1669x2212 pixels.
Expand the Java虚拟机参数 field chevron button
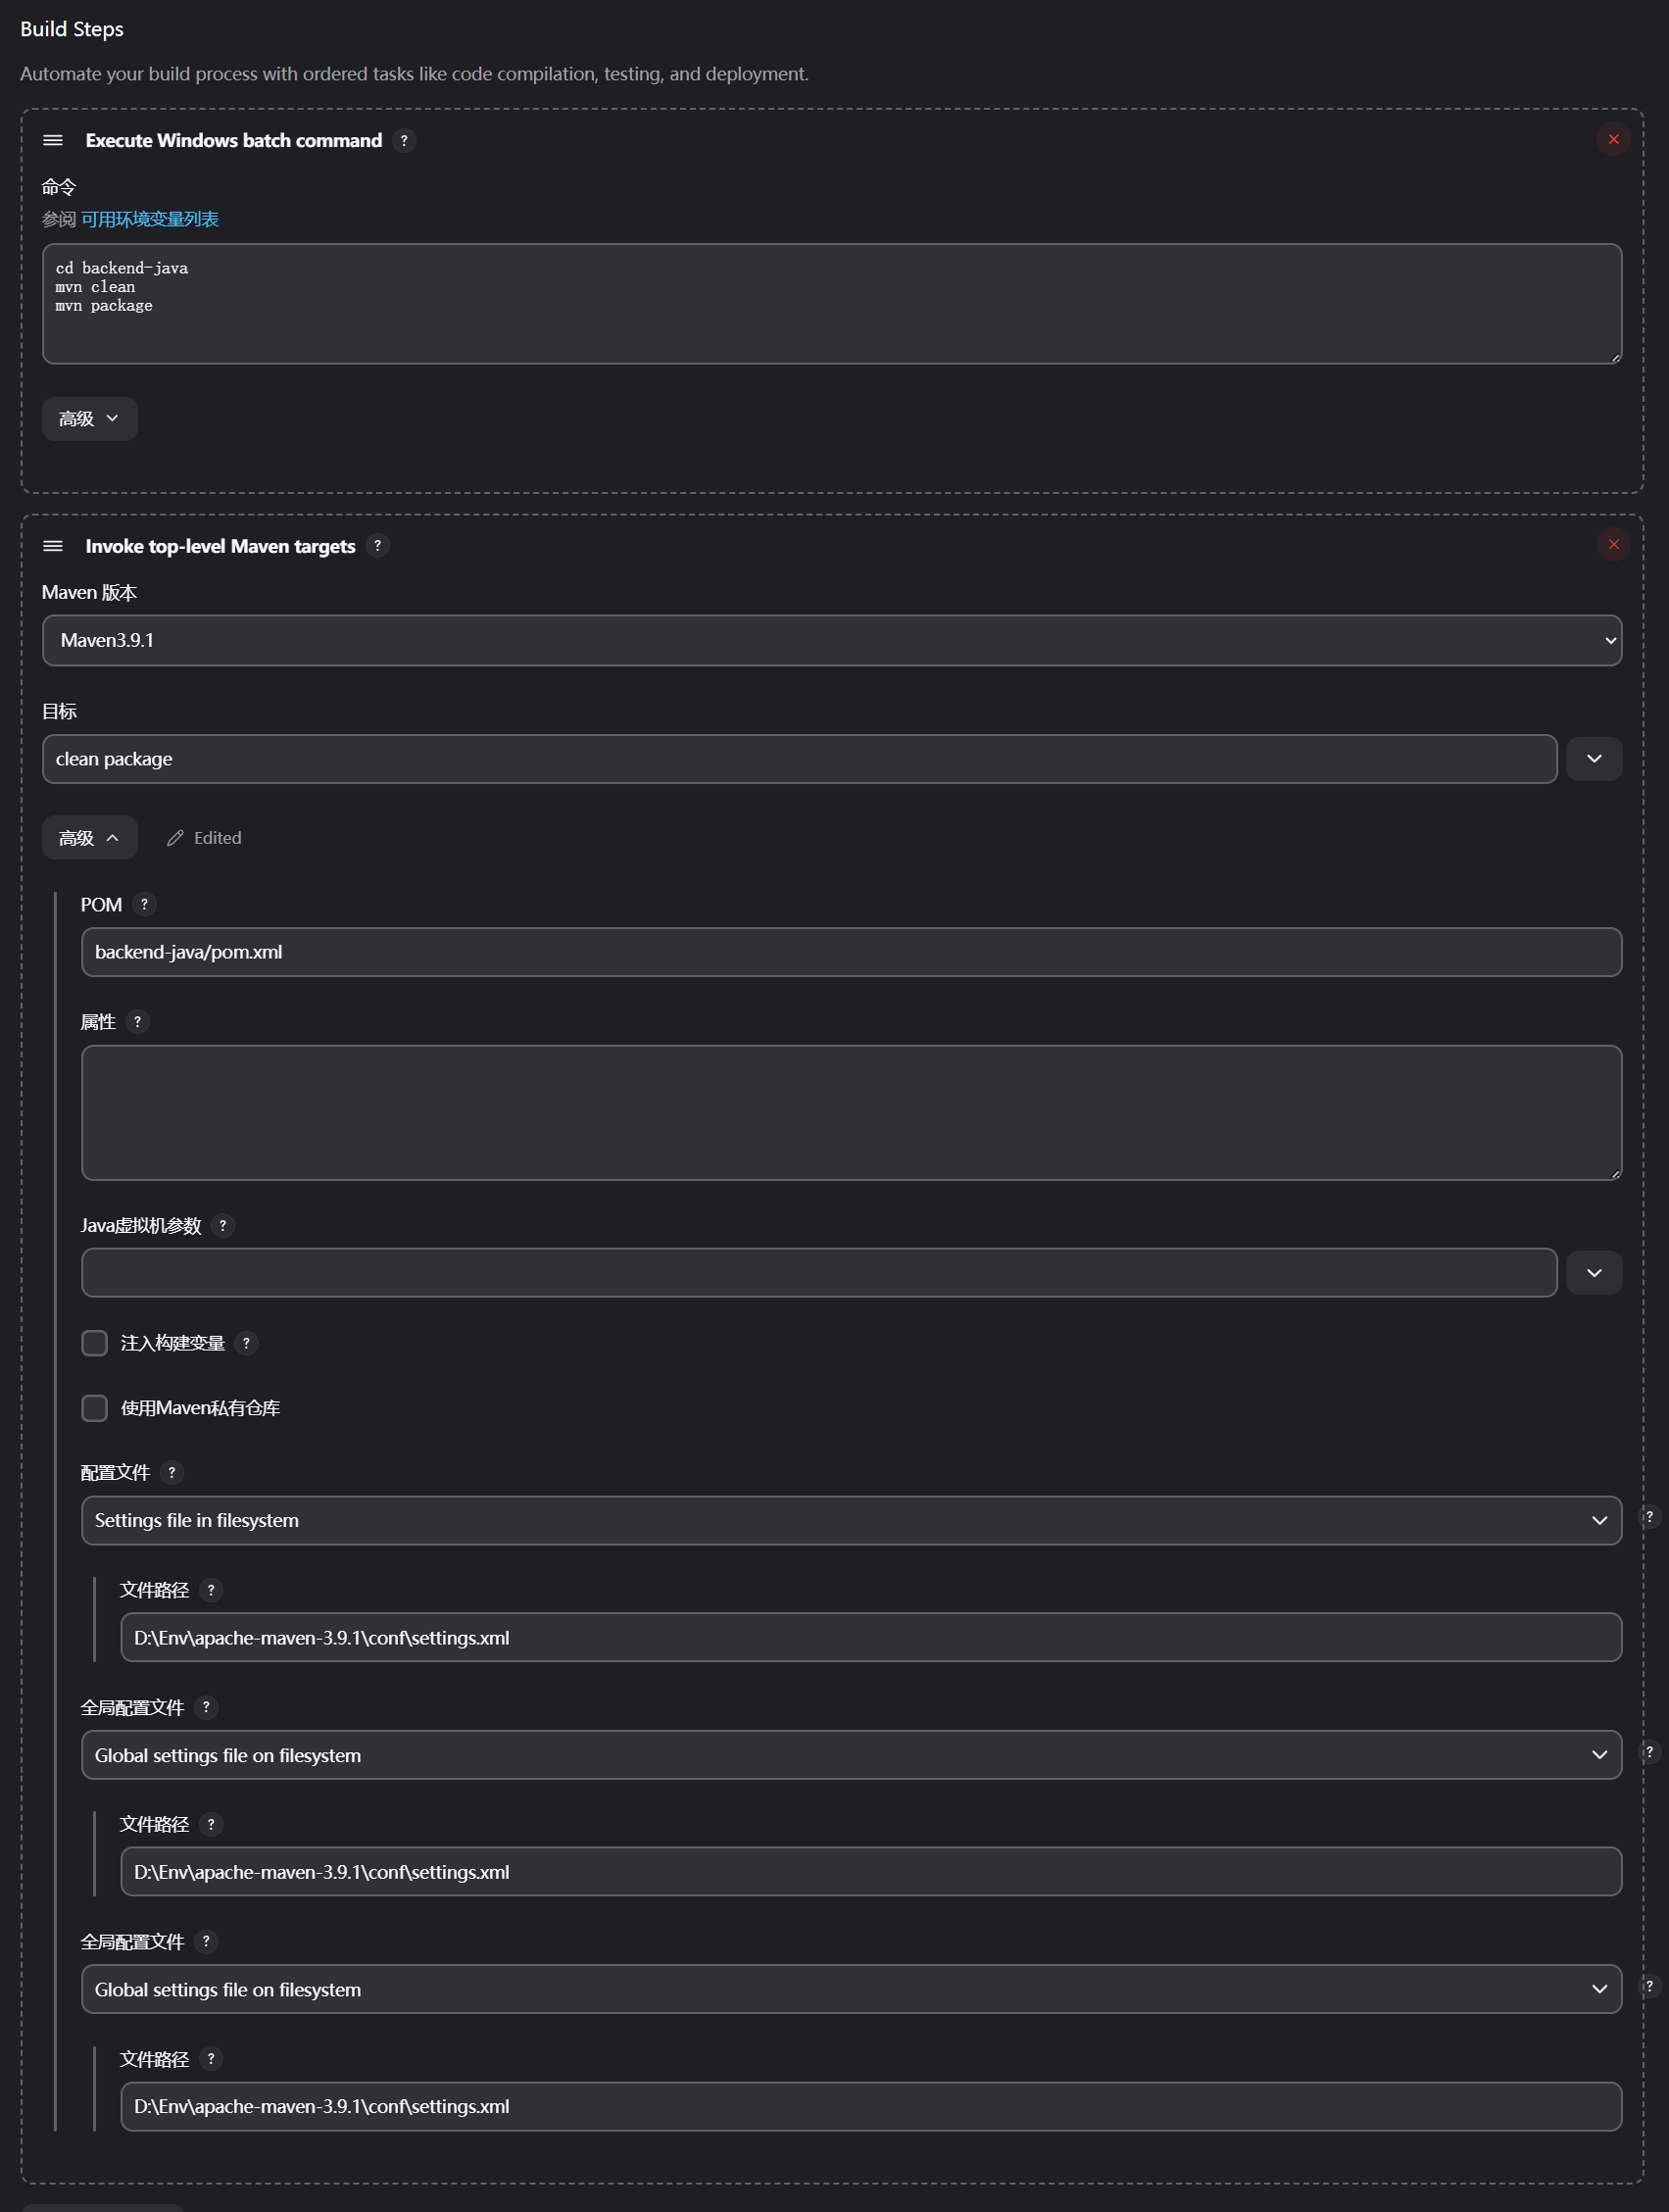[1593, 1273]
